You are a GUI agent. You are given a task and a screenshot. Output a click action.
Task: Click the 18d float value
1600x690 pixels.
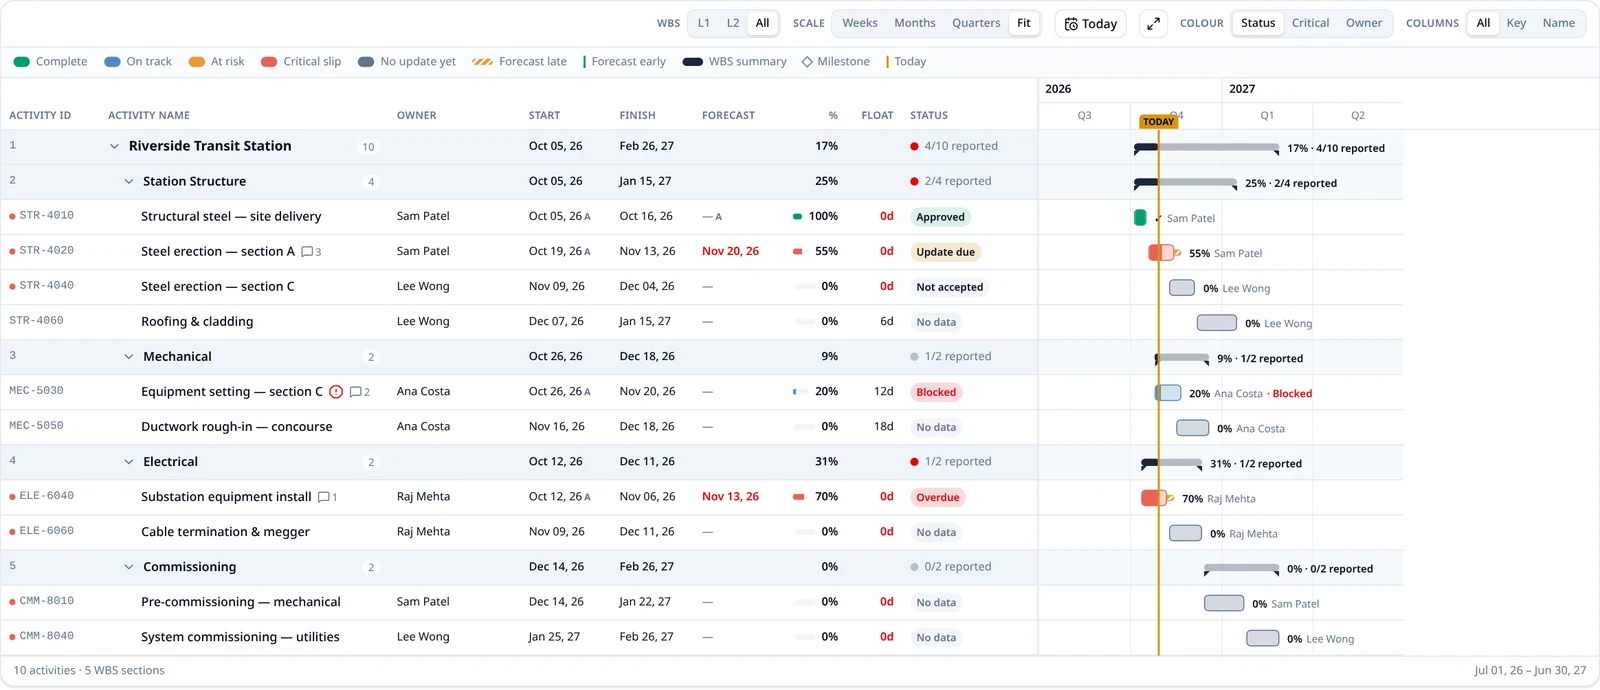pyautogui.click(x=884, y=427)
